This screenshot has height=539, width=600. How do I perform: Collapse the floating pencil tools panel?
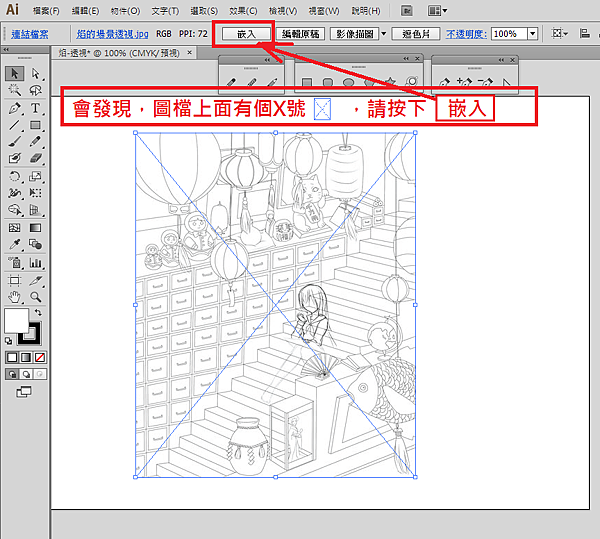tap(267, 60)
